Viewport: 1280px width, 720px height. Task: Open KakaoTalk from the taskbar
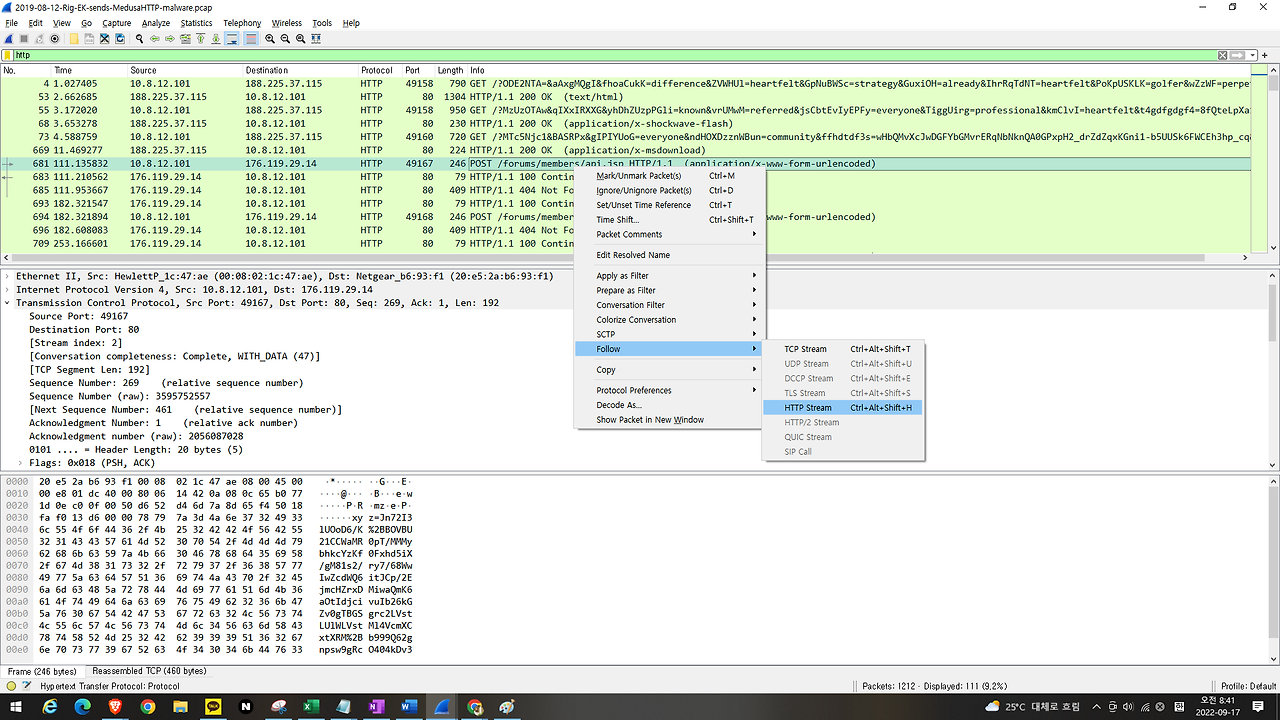[x=212, y=706]
